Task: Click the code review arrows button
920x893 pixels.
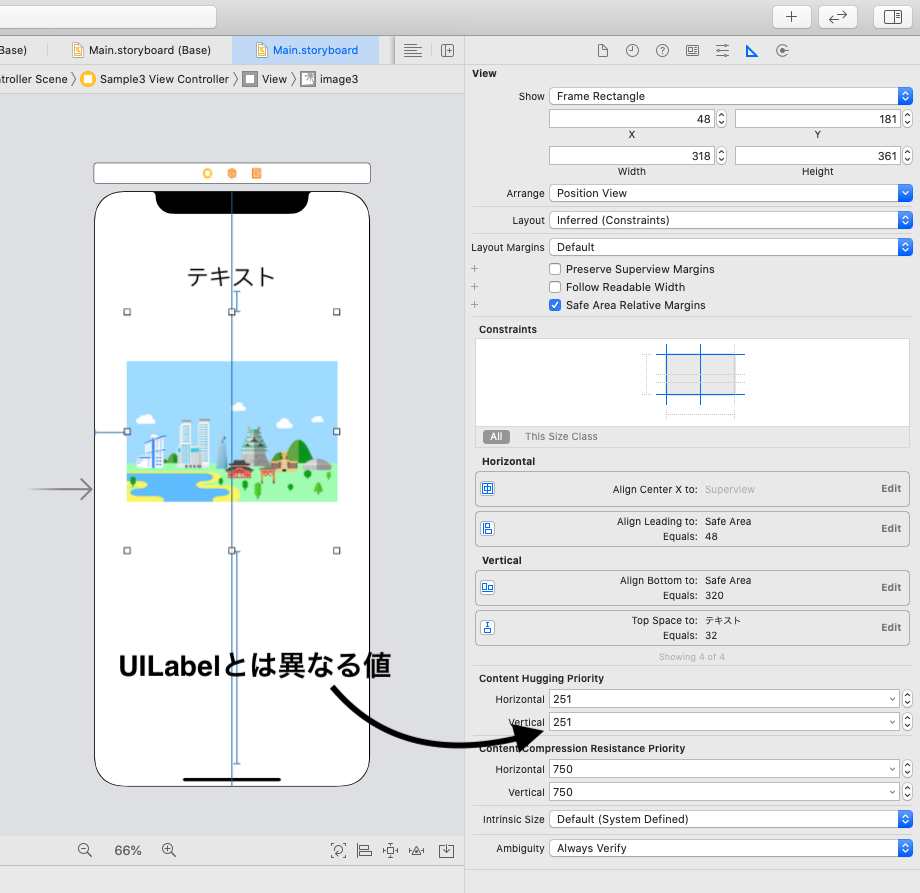Action: tap(838, 17)
